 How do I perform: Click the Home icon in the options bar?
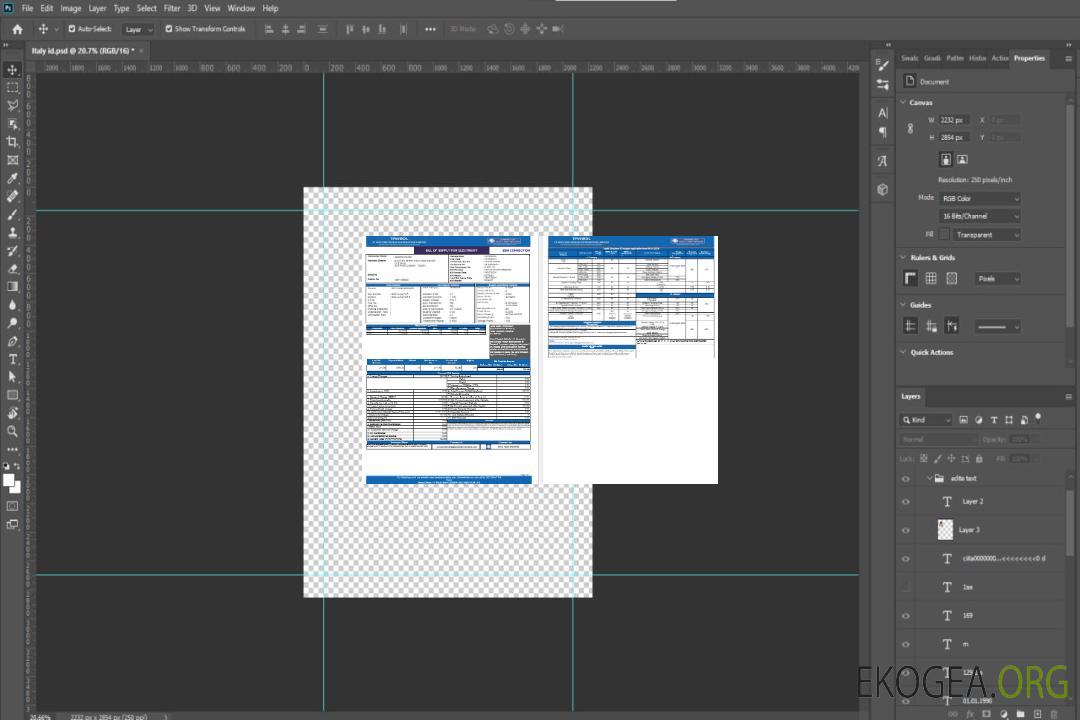point(17,29)
